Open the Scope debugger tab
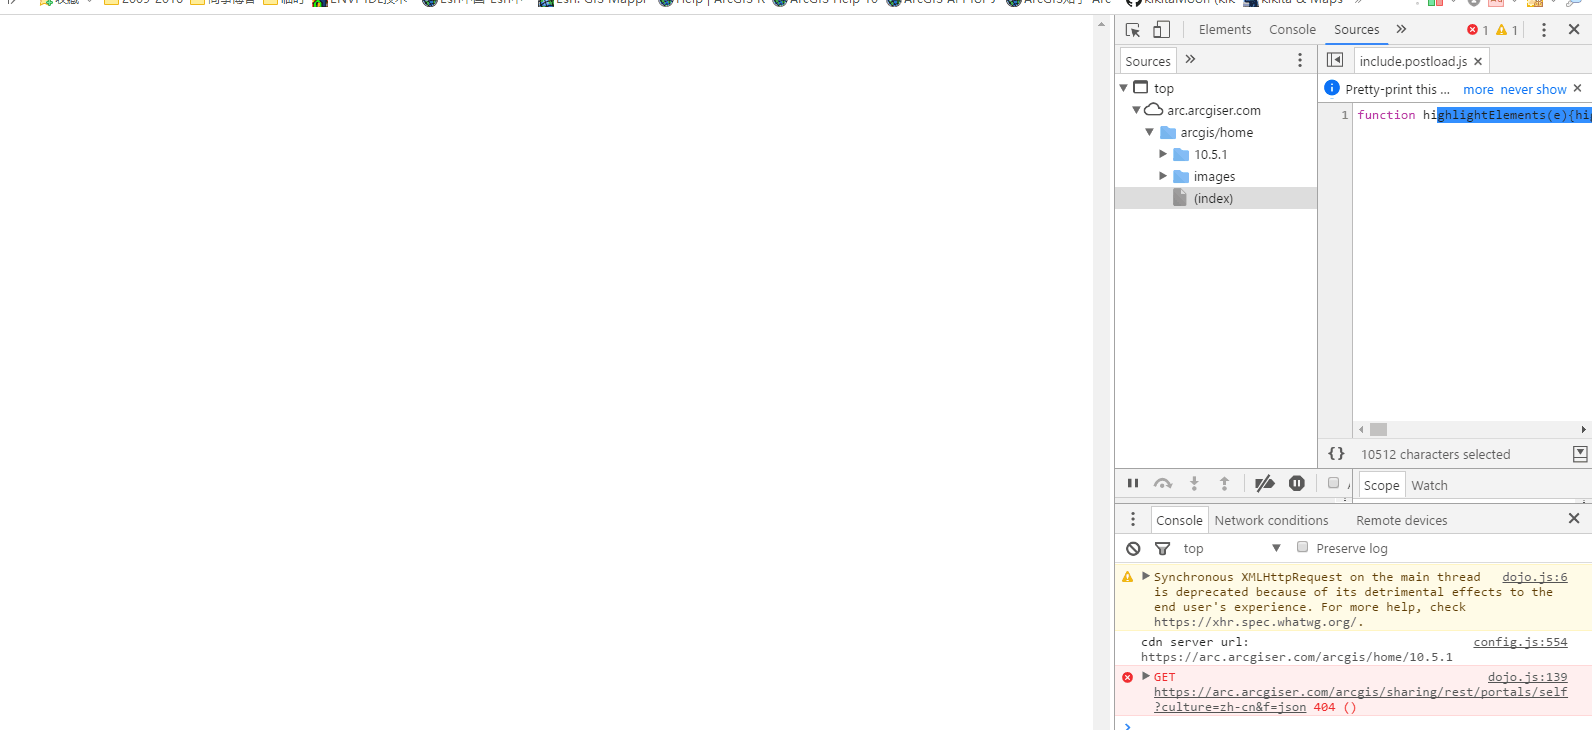Screen dimensions: 1592x730 (x=1381, y=485)
